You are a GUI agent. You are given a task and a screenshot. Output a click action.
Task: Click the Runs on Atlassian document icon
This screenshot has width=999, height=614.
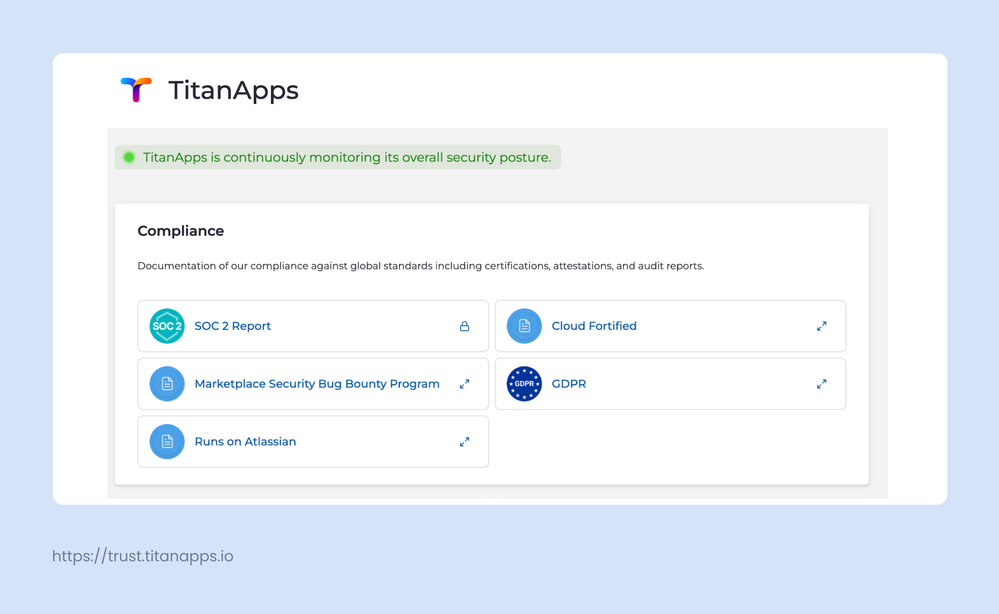pos(167,441)
